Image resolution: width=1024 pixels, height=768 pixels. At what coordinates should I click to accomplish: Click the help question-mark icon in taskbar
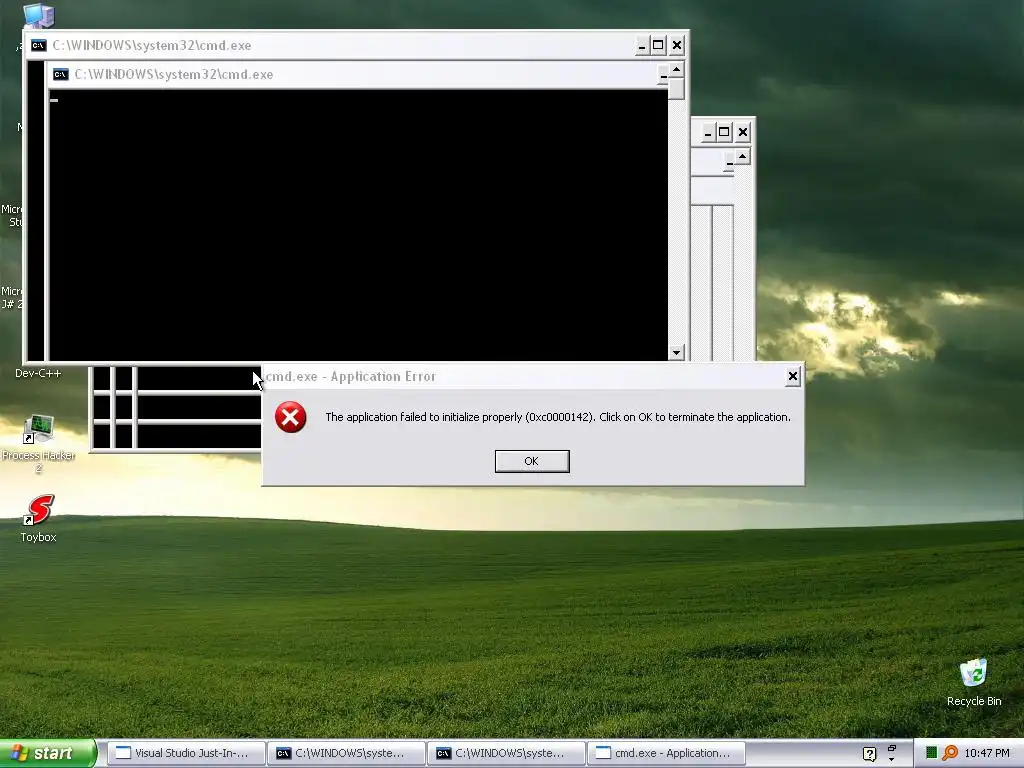pos(869,754)
